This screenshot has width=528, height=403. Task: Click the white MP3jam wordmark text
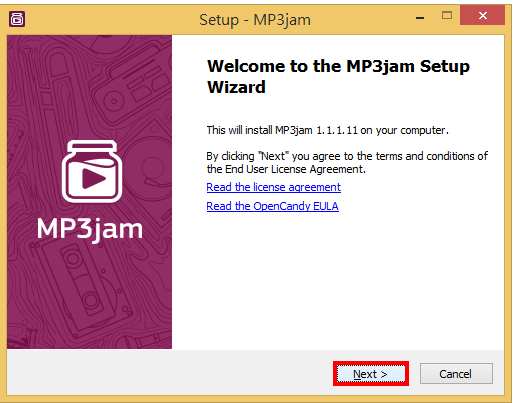point(90,229)
